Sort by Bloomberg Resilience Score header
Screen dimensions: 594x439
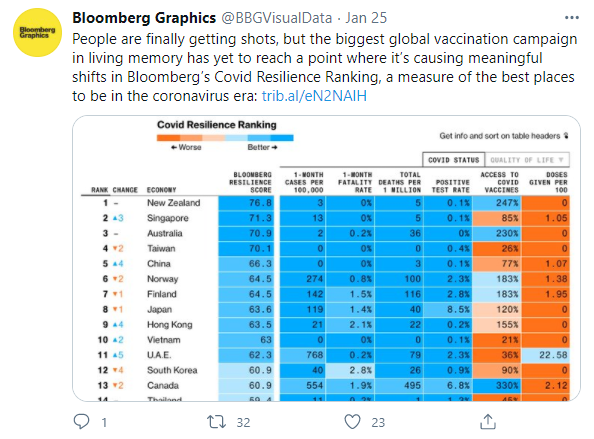pos(250,182)
